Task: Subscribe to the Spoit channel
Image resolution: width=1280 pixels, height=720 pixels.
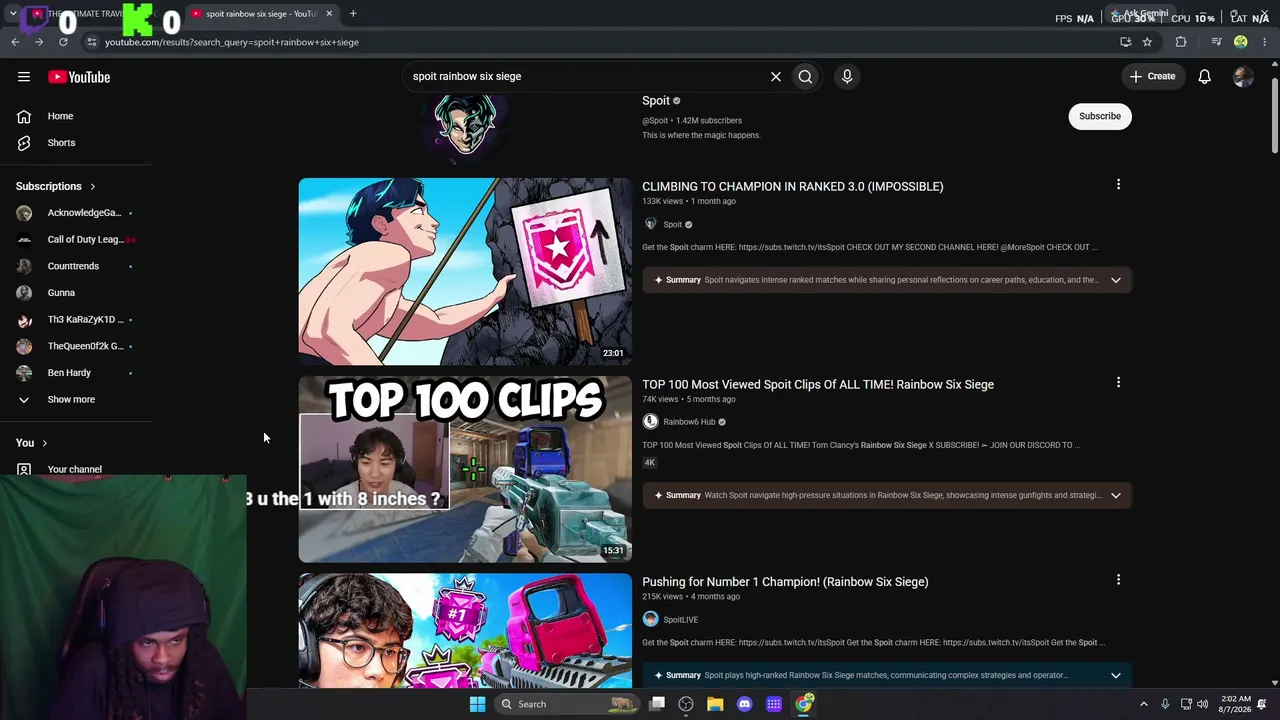Action: coord(1100,116)
